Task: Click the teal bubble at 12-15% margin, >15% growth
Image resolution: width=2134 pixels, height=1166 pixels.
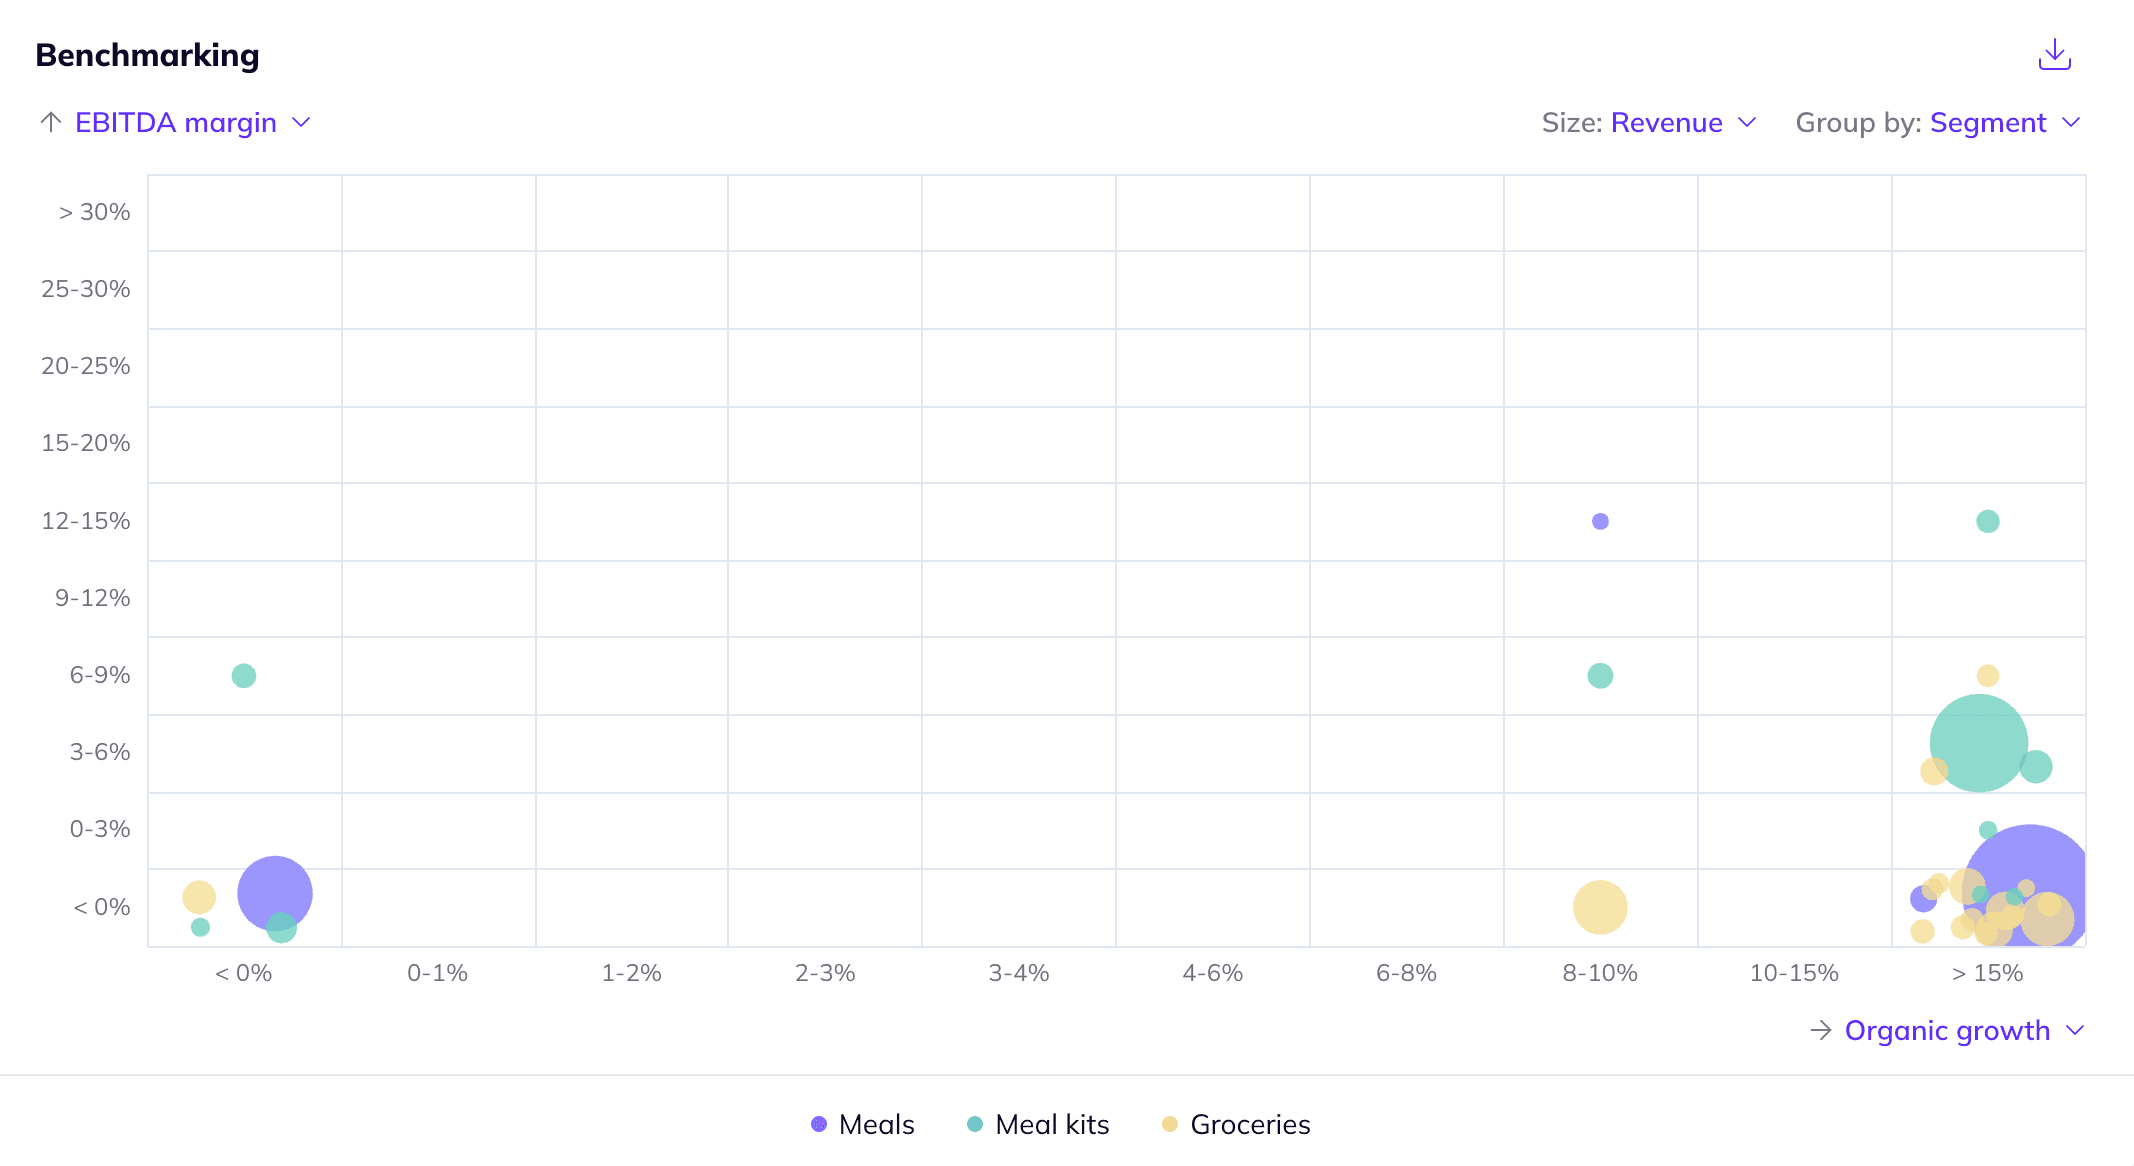Action: (1987, 521)
